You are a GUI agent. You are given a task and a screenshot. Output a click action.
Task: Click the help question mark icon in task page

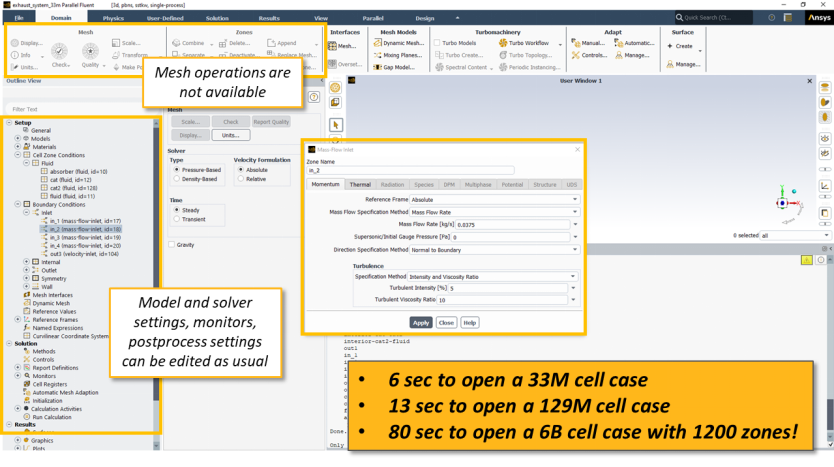point(314,97)
